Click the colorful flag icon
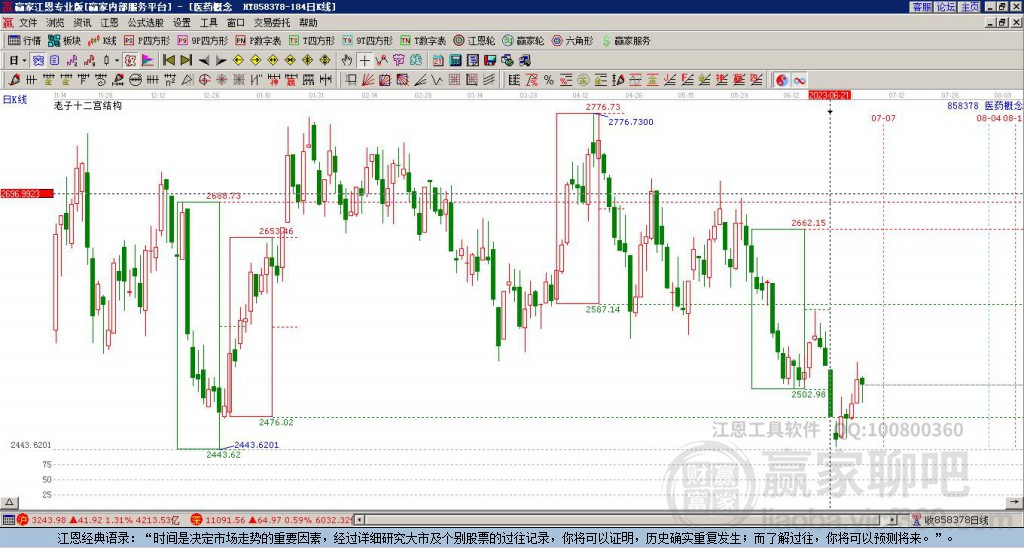Viewport: 1024px width, 548px height. pyautogui.click(x=148, y=61)
